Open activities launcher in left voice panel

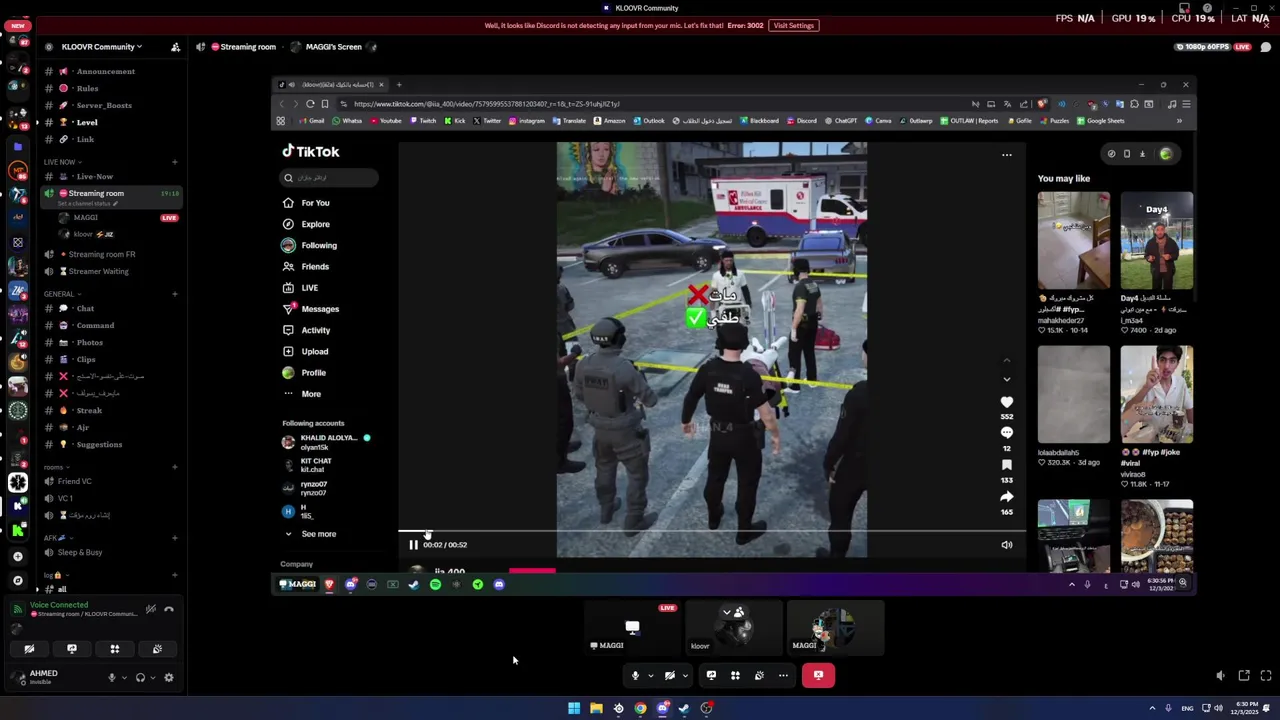point(114,649)
